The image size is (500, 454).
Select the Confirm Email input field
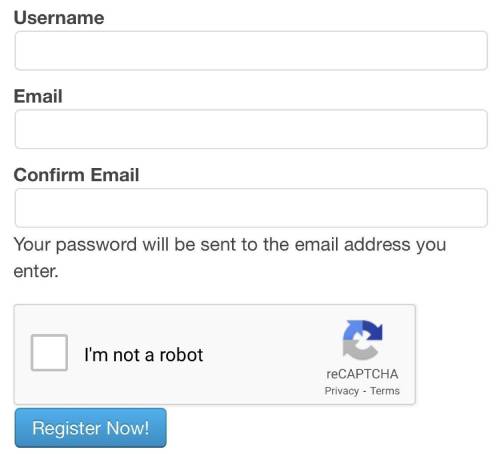[x=251, y=208]
